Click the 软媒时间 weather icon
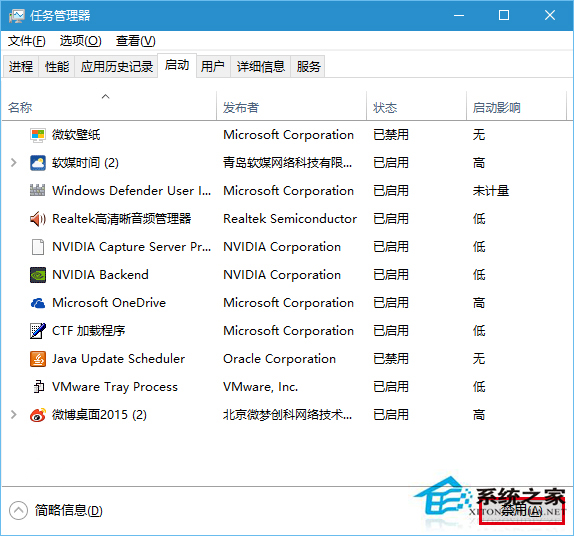 [37, 163]
